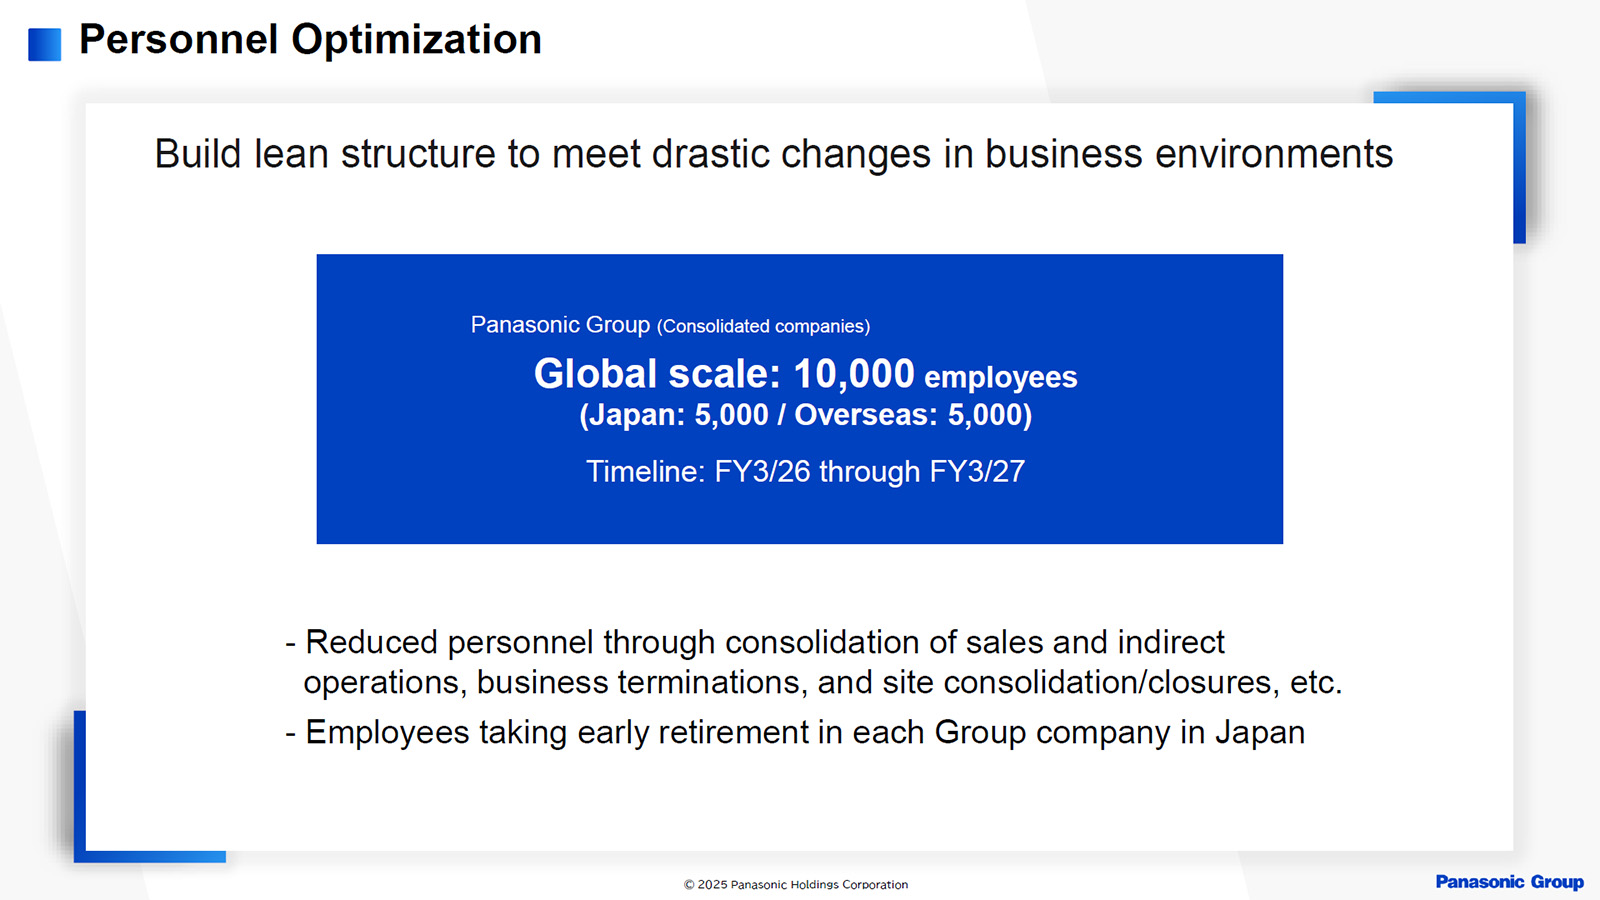Select the "FY3/27" end date text
Viewport: 1600px width, 900px height.
tap(977, 471)
